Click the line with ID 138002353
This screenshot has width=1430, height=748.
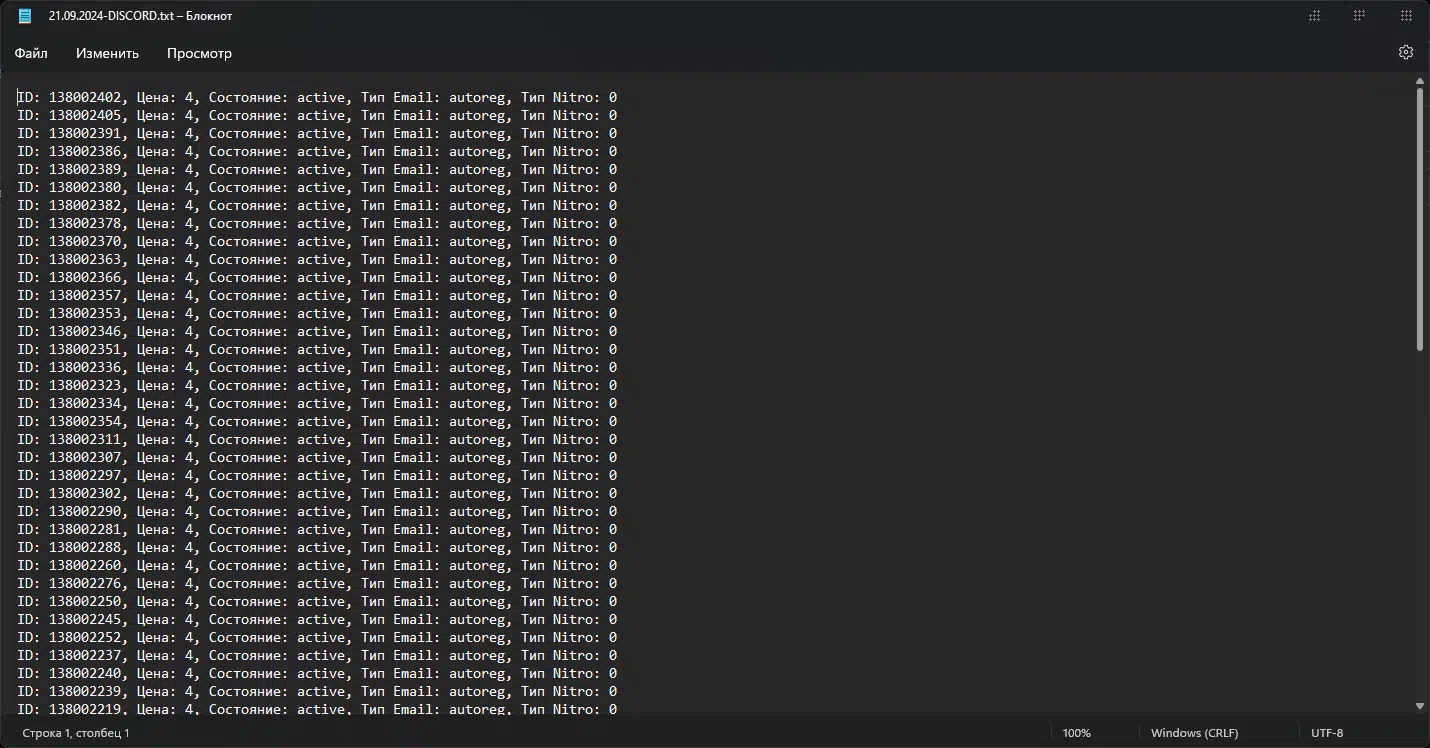317,313
